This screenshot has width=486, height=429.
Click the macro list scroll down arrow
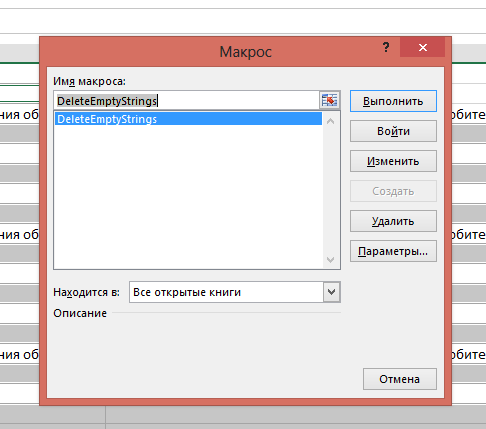331,259
